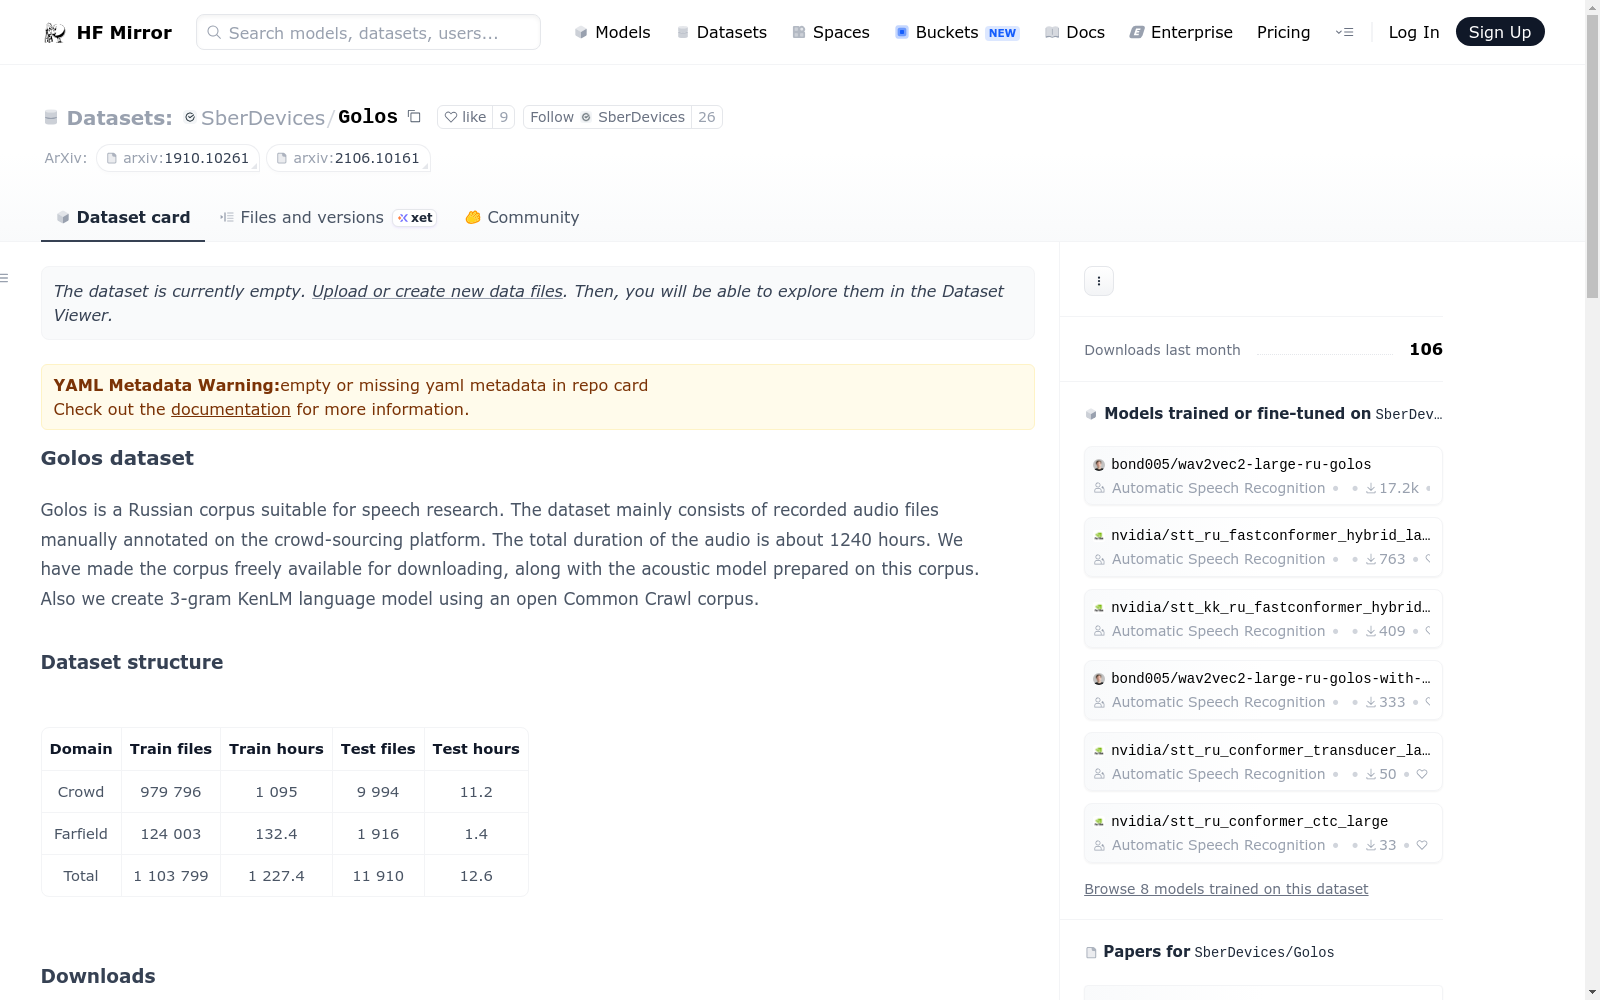Click the Golos dataset name in the header
Viewport: 1600px width, 1000px height.
[368, 117]
